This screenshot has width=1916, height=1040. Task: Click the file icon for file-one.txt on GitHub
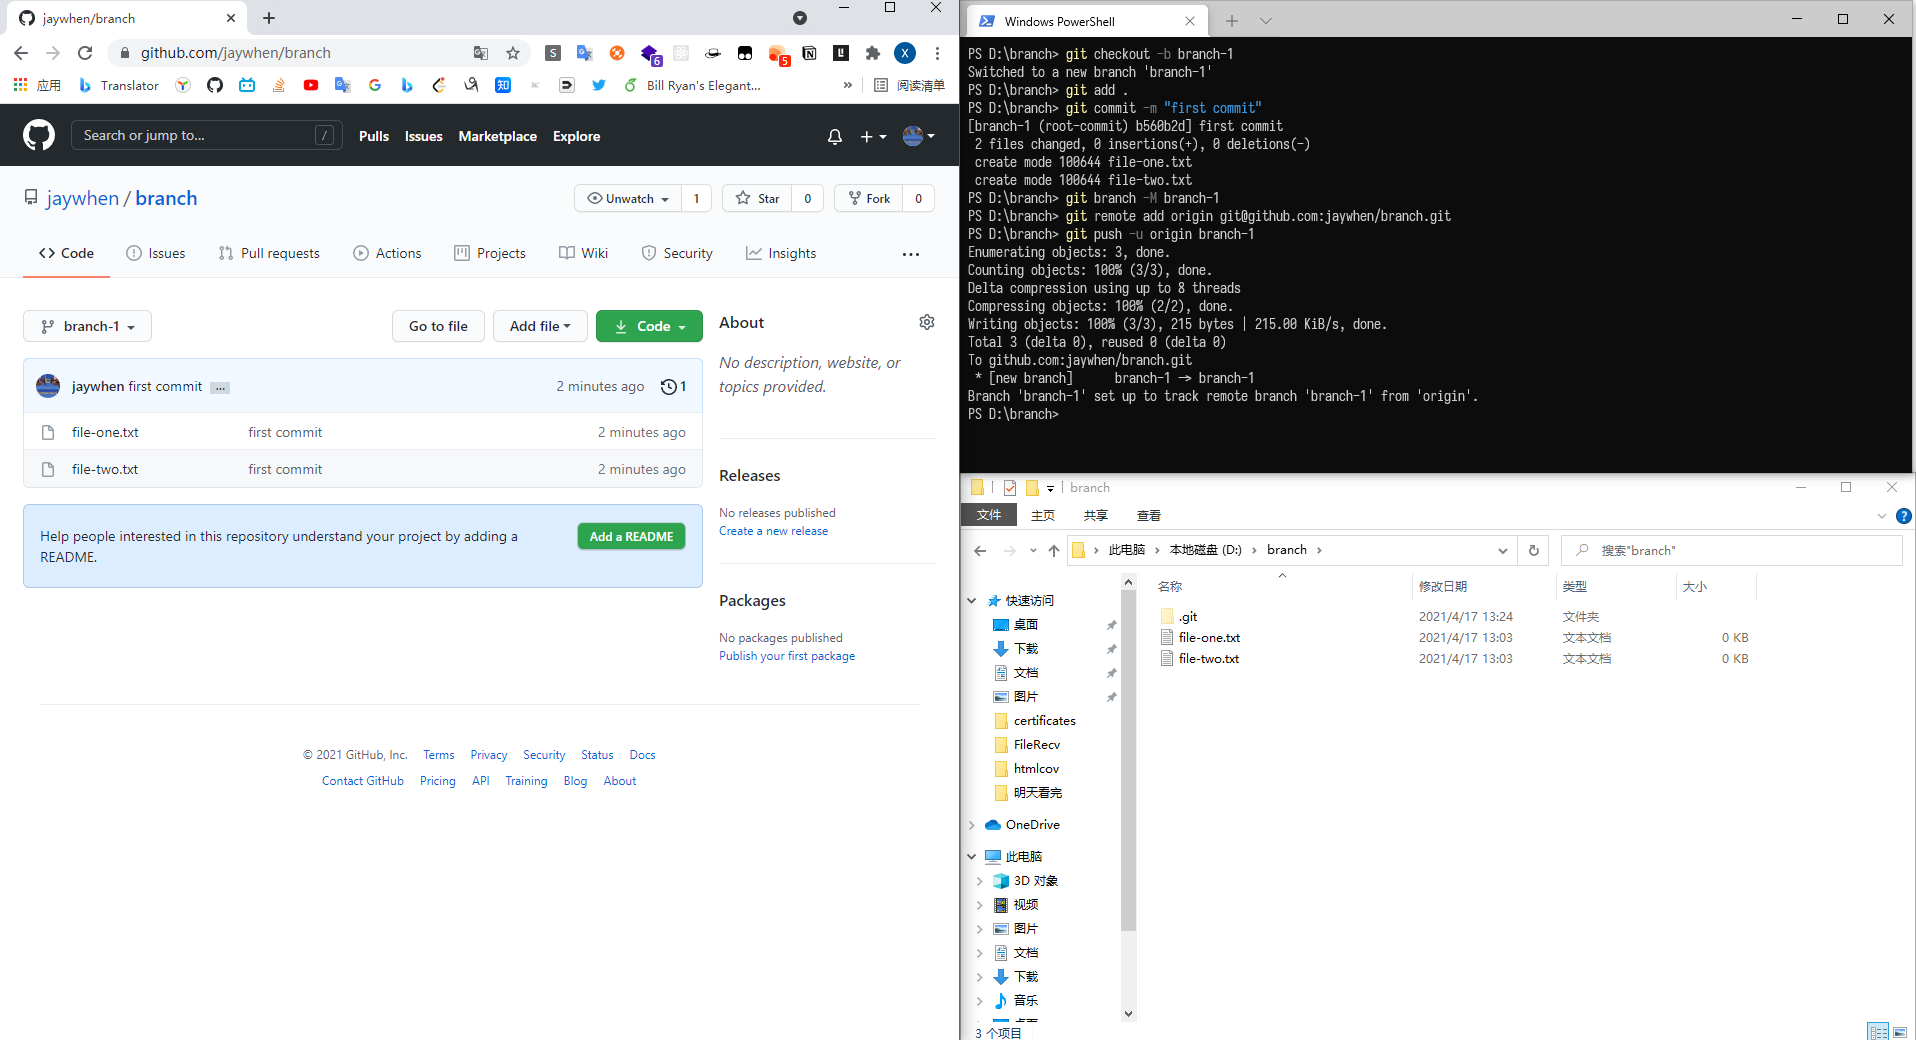(47, 432)
